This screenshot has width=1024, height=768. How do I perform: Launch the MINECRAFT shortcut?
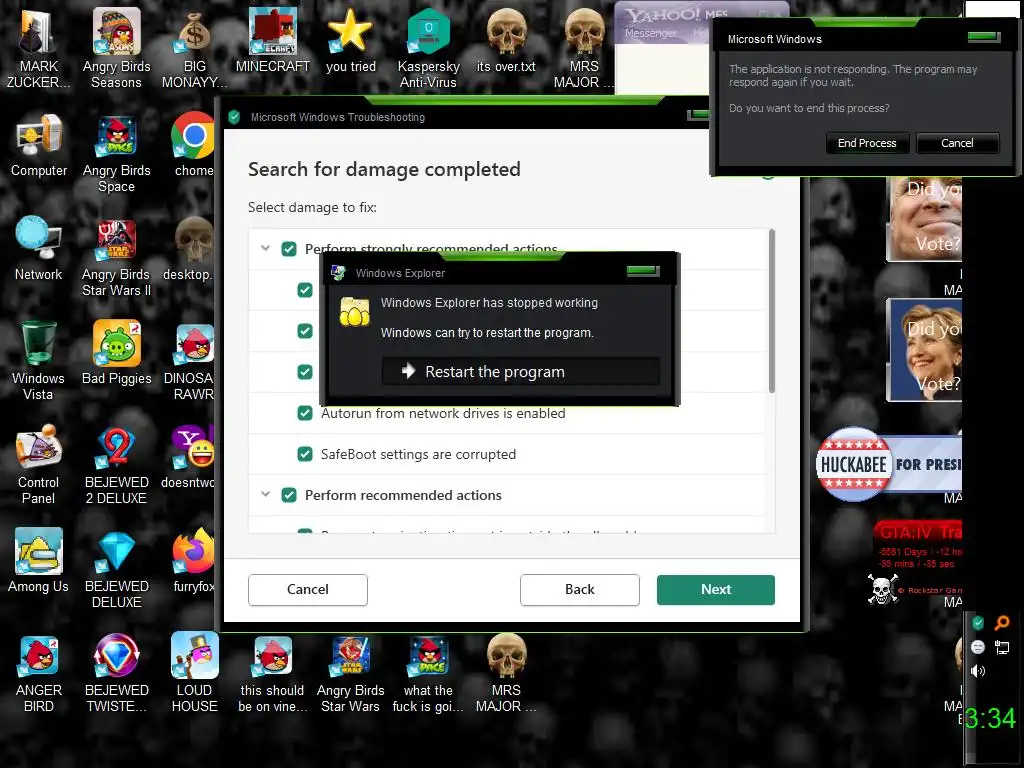[x=272, y=40]
